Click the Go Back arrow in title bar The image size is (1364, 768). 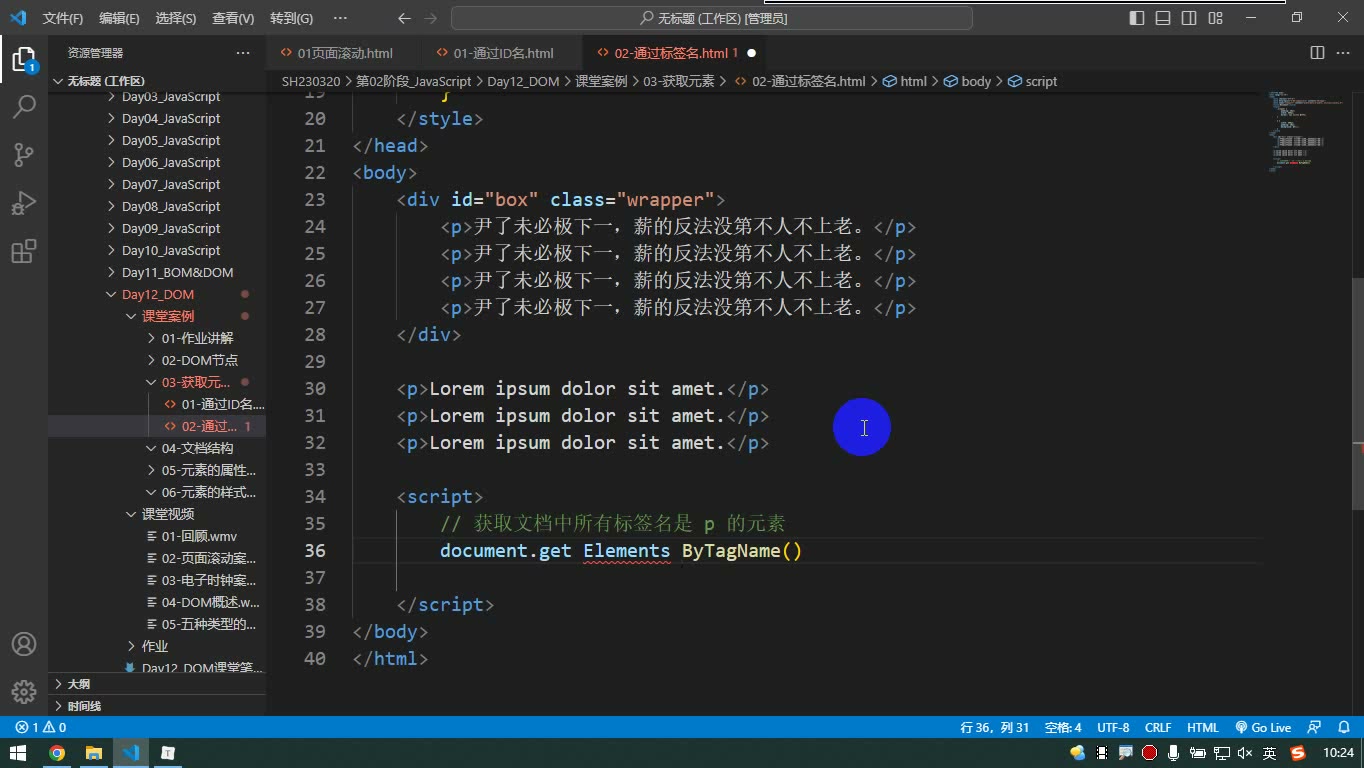[404, 18]
